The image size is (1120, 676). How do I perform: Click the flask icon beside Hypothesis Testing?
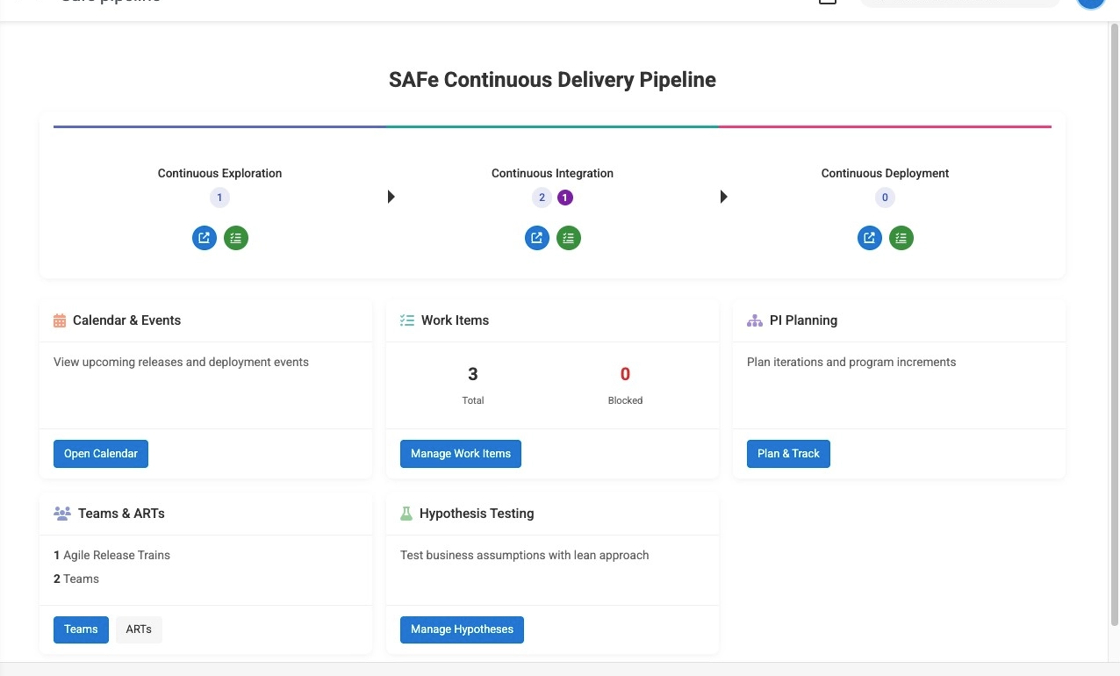406,513
